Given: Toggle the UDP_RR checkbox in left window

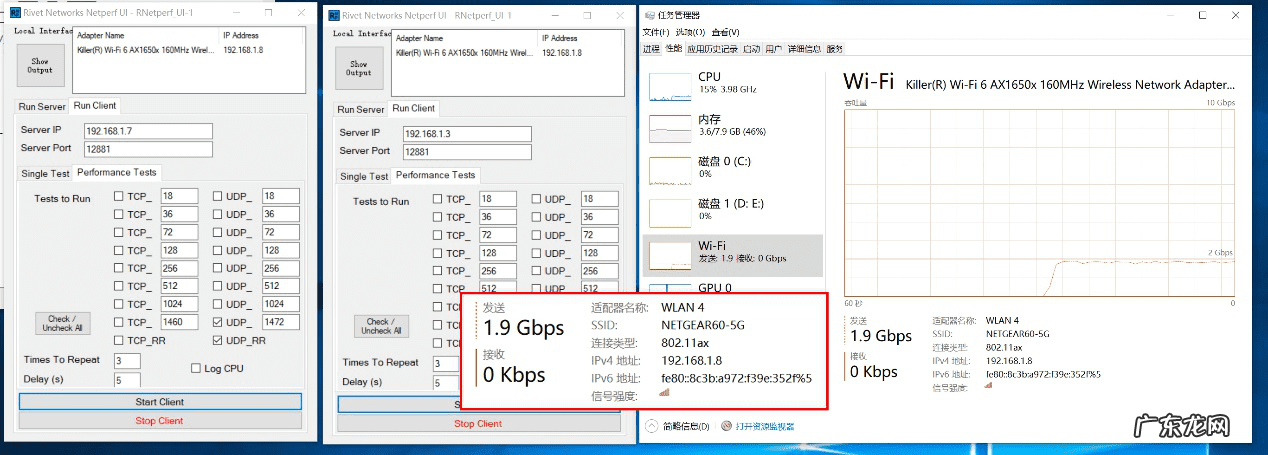Looking at the screenshot, I should coord(219,340).
